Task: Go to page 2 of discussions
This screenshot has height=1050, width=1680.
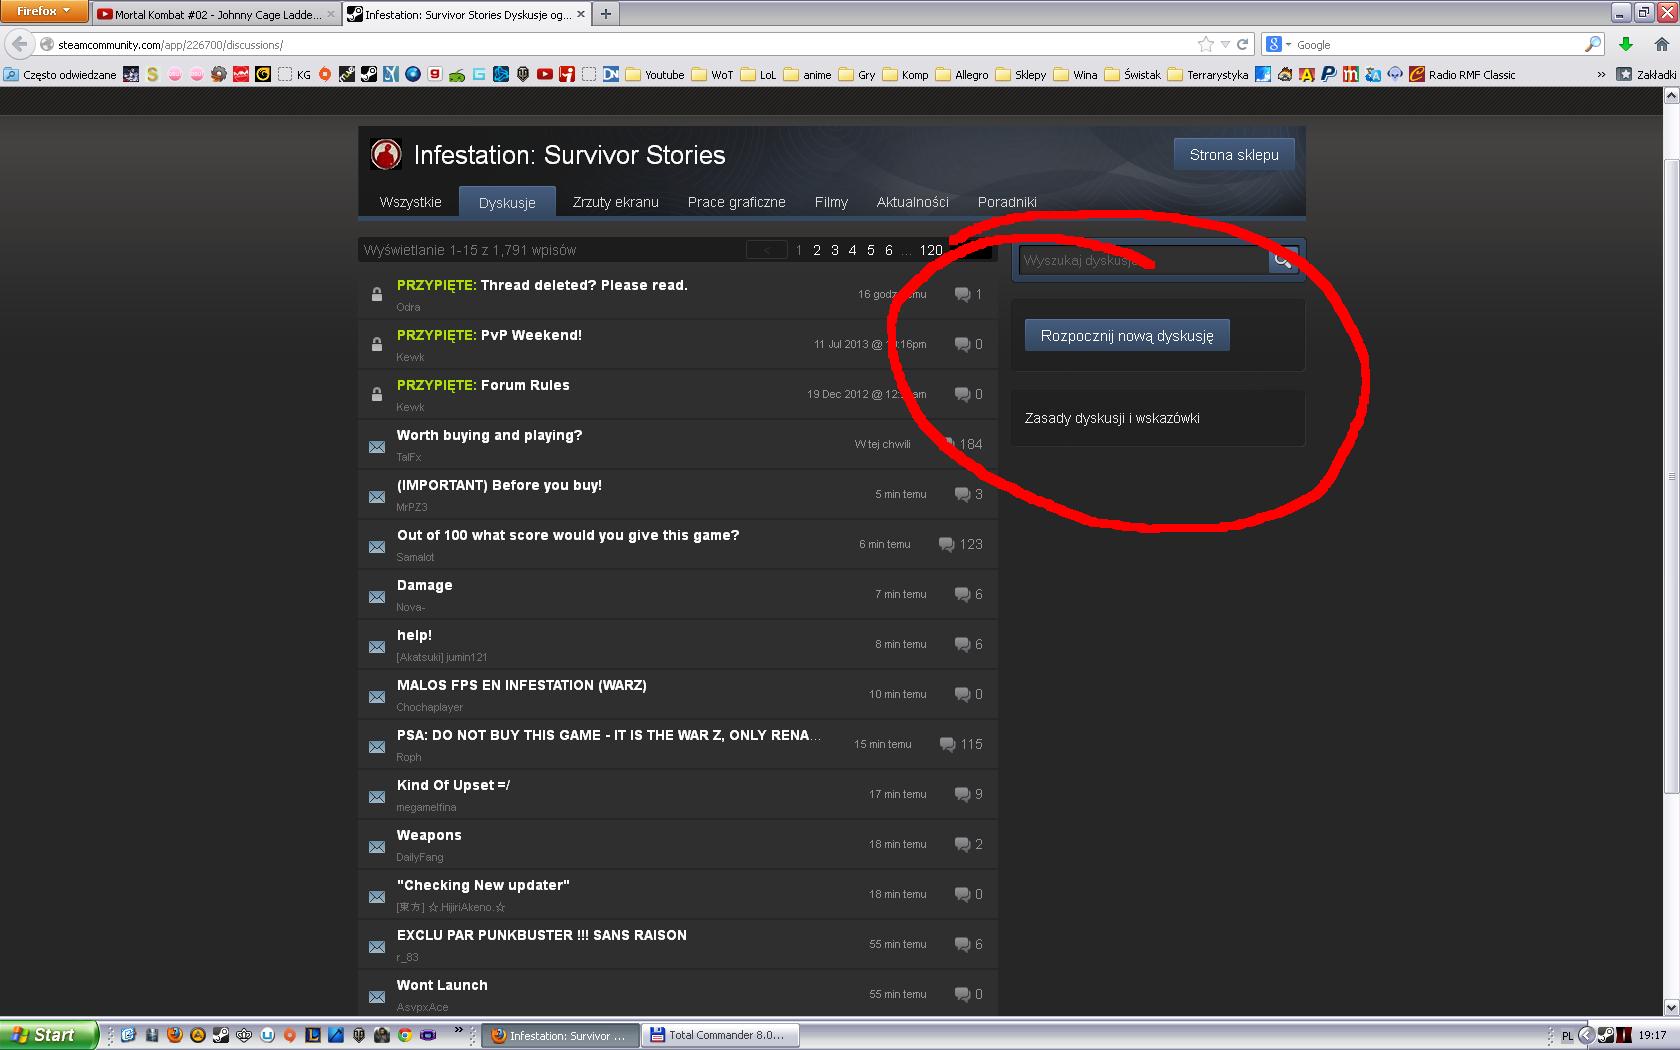Action: (x=817, y=250)
